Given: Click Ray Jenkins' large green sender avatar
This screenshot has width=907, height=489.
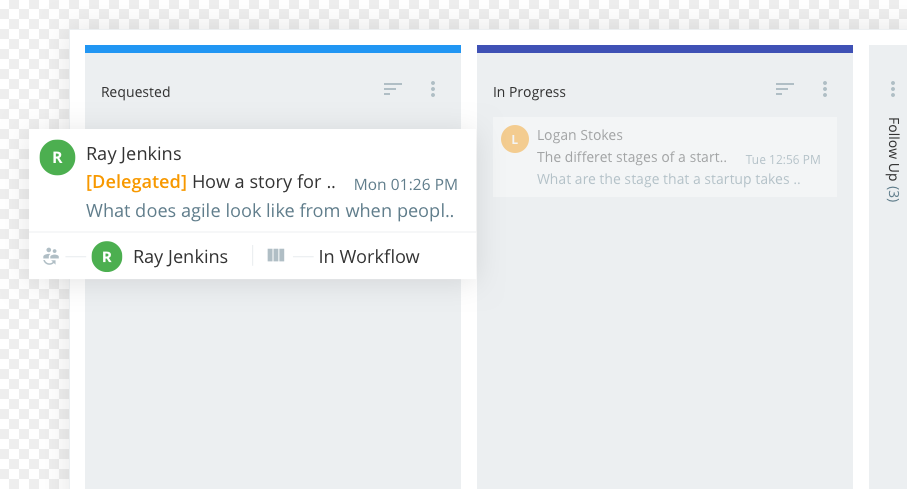Looking at the screenshot, I should [x=57, y=157].
